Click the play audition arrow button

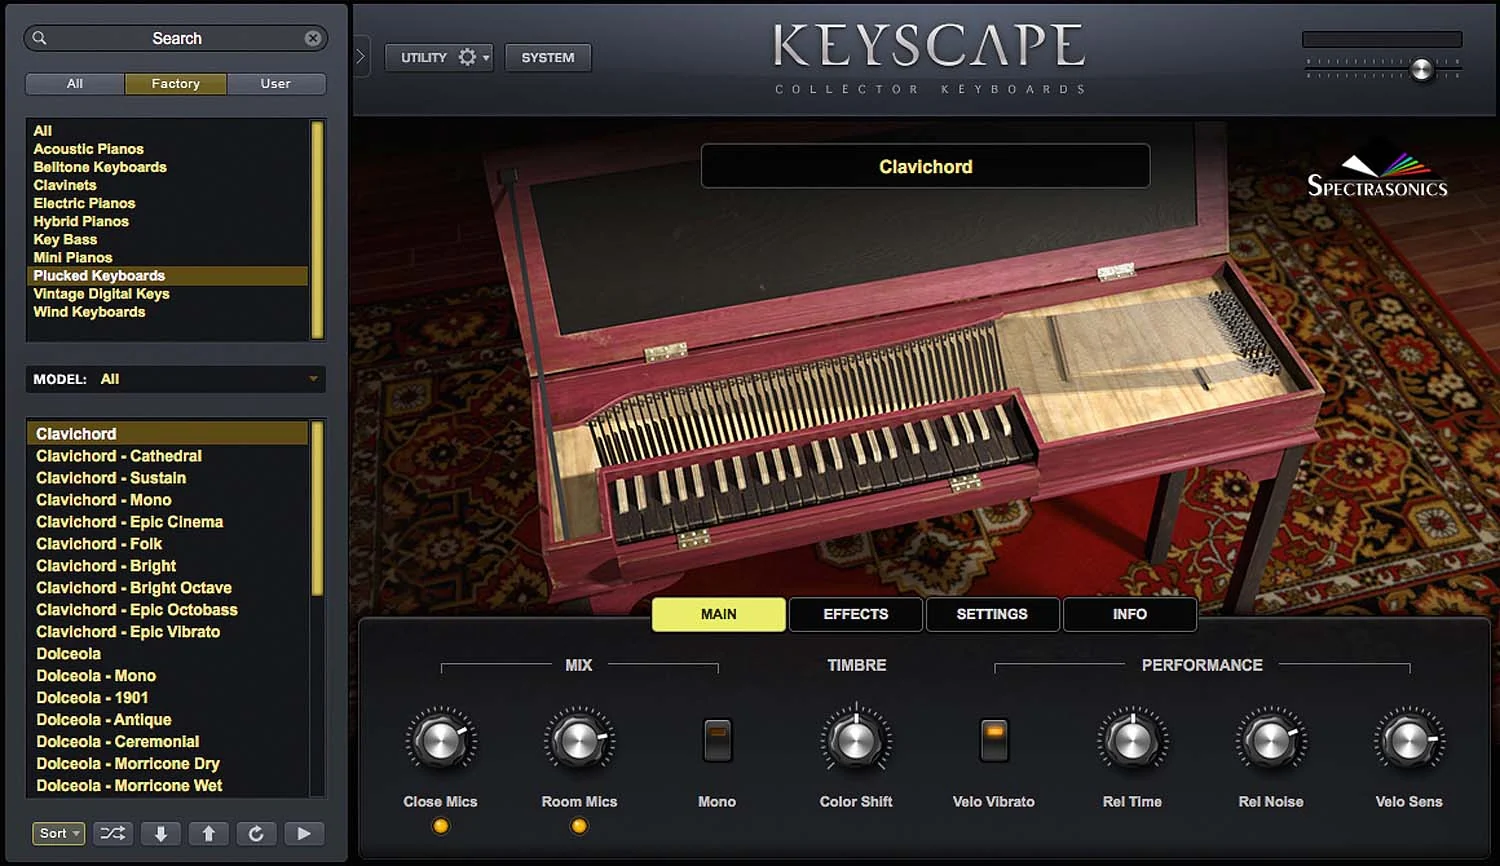click(x=304, y=833)
